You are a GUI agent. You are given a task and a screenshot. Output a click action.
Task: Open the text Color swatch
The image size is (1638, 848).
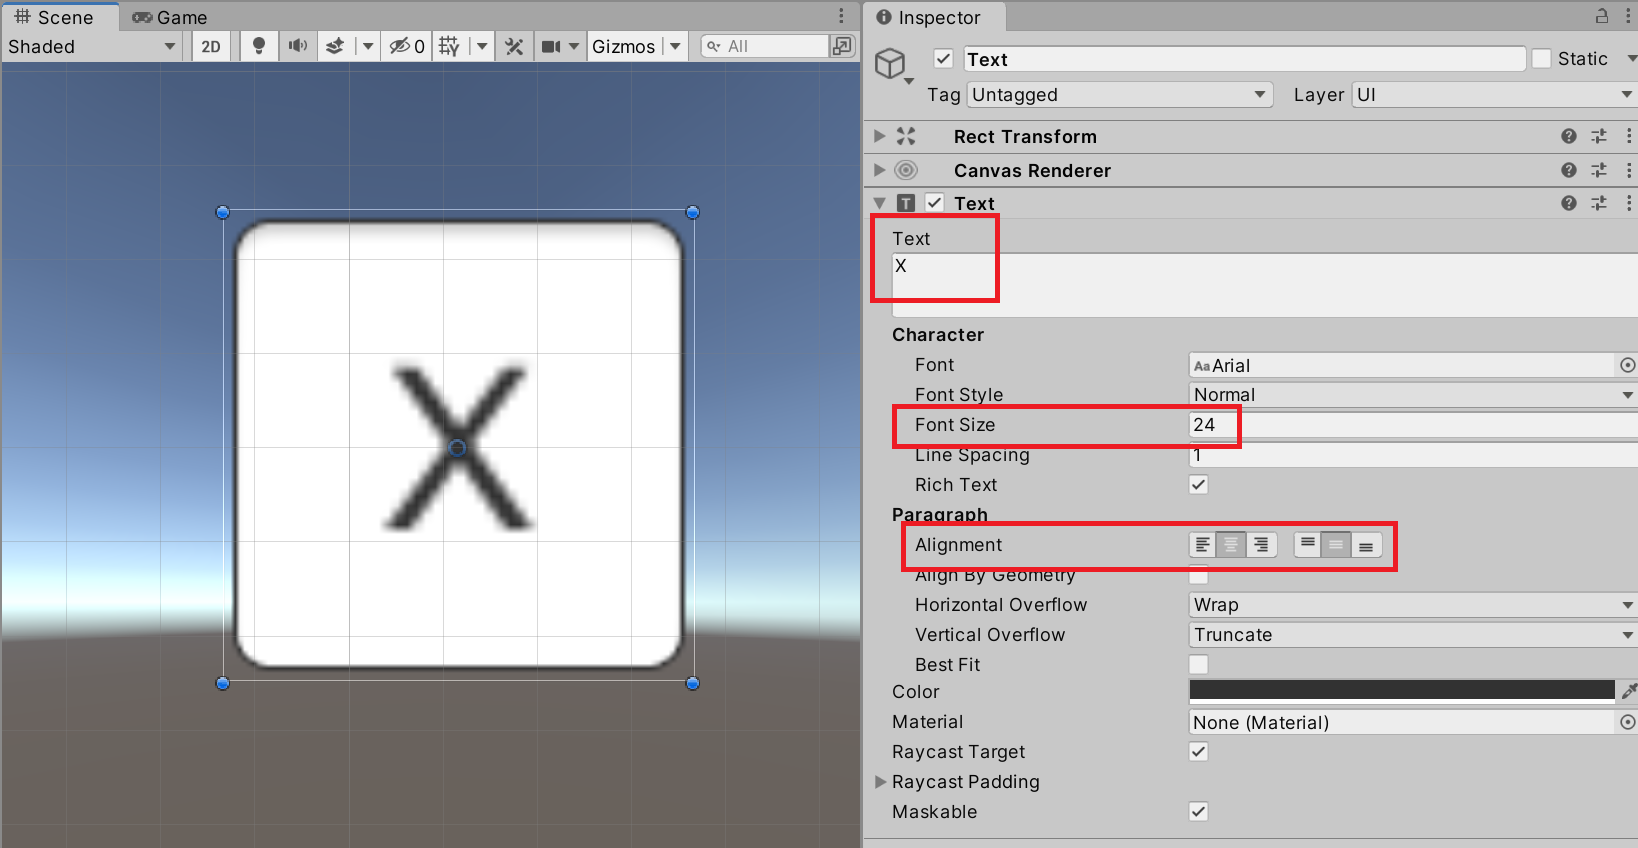(1401, 691)
